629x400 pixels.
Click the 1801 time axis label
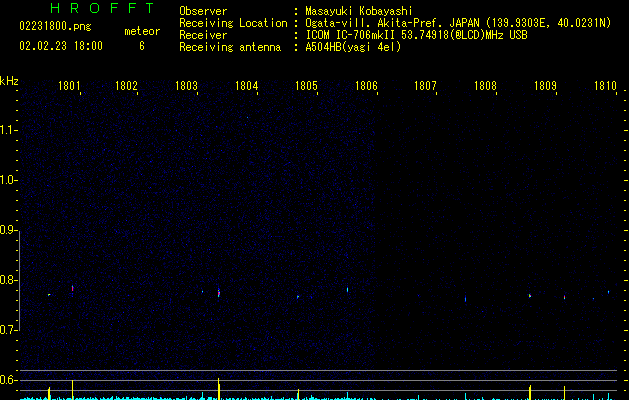[69, 85]
